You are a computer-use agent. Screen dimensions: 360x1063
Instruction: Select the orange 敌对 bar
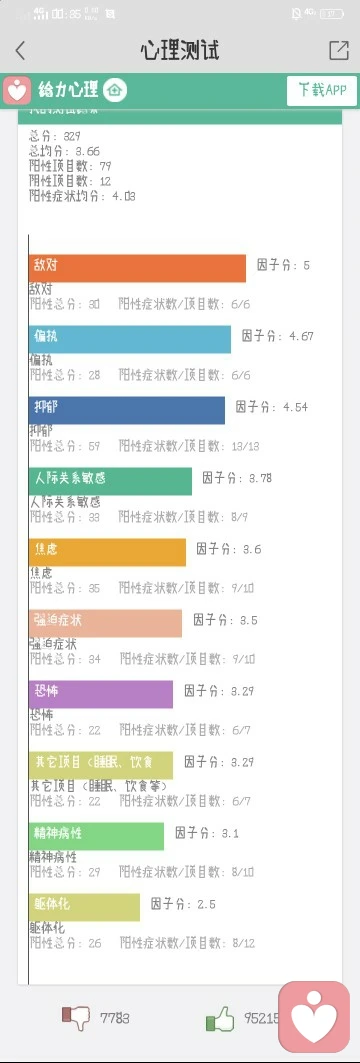[138, 268]
